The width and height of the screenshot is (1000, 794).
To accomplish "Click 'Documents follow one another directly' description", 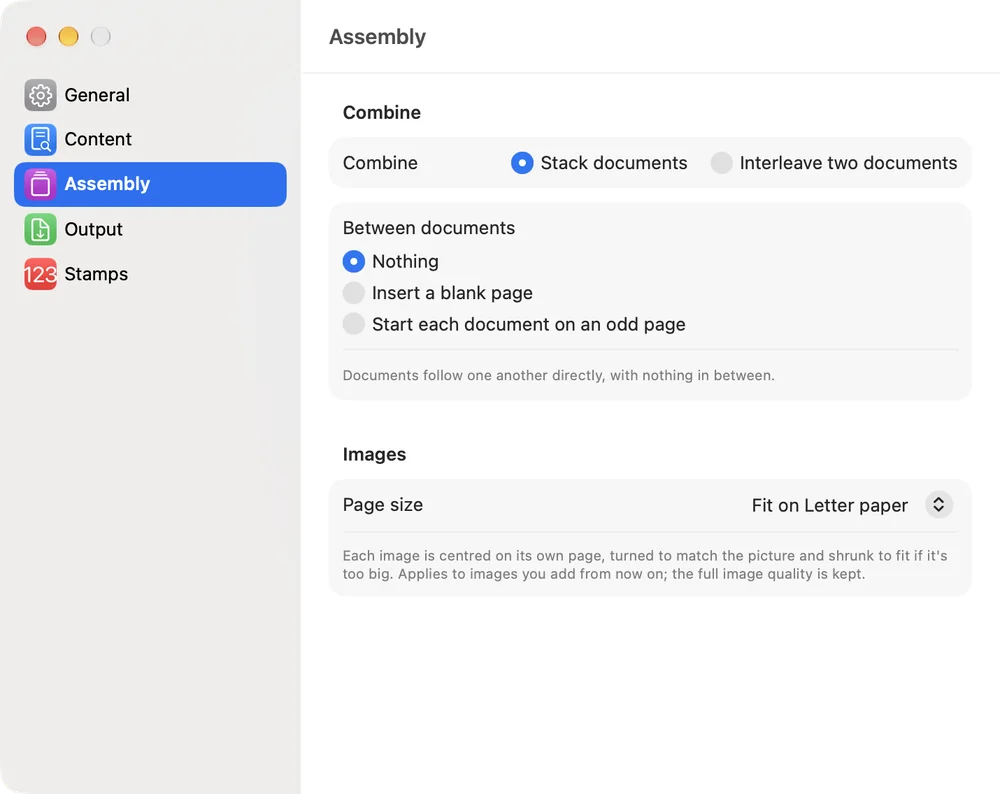I will click(559, 375).
